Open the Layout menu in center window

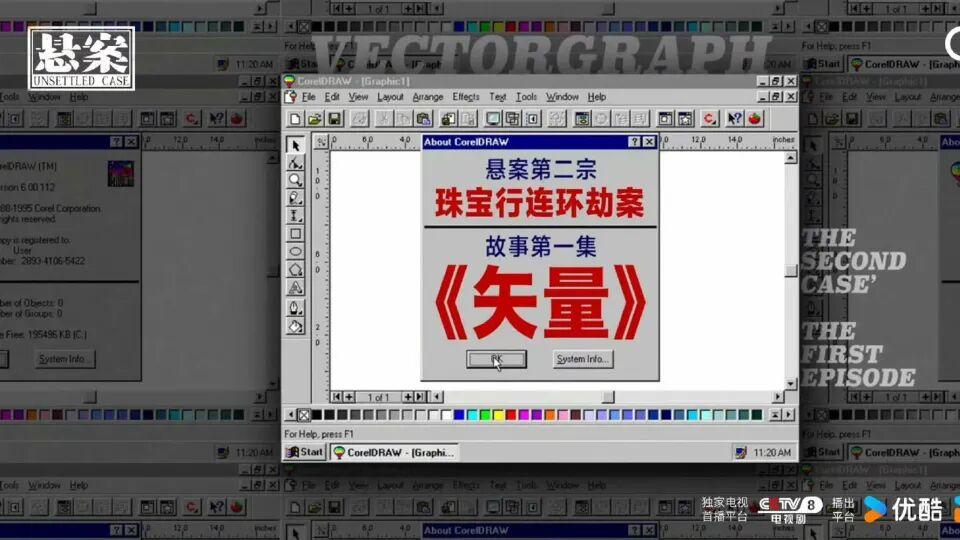coord(390,97)
